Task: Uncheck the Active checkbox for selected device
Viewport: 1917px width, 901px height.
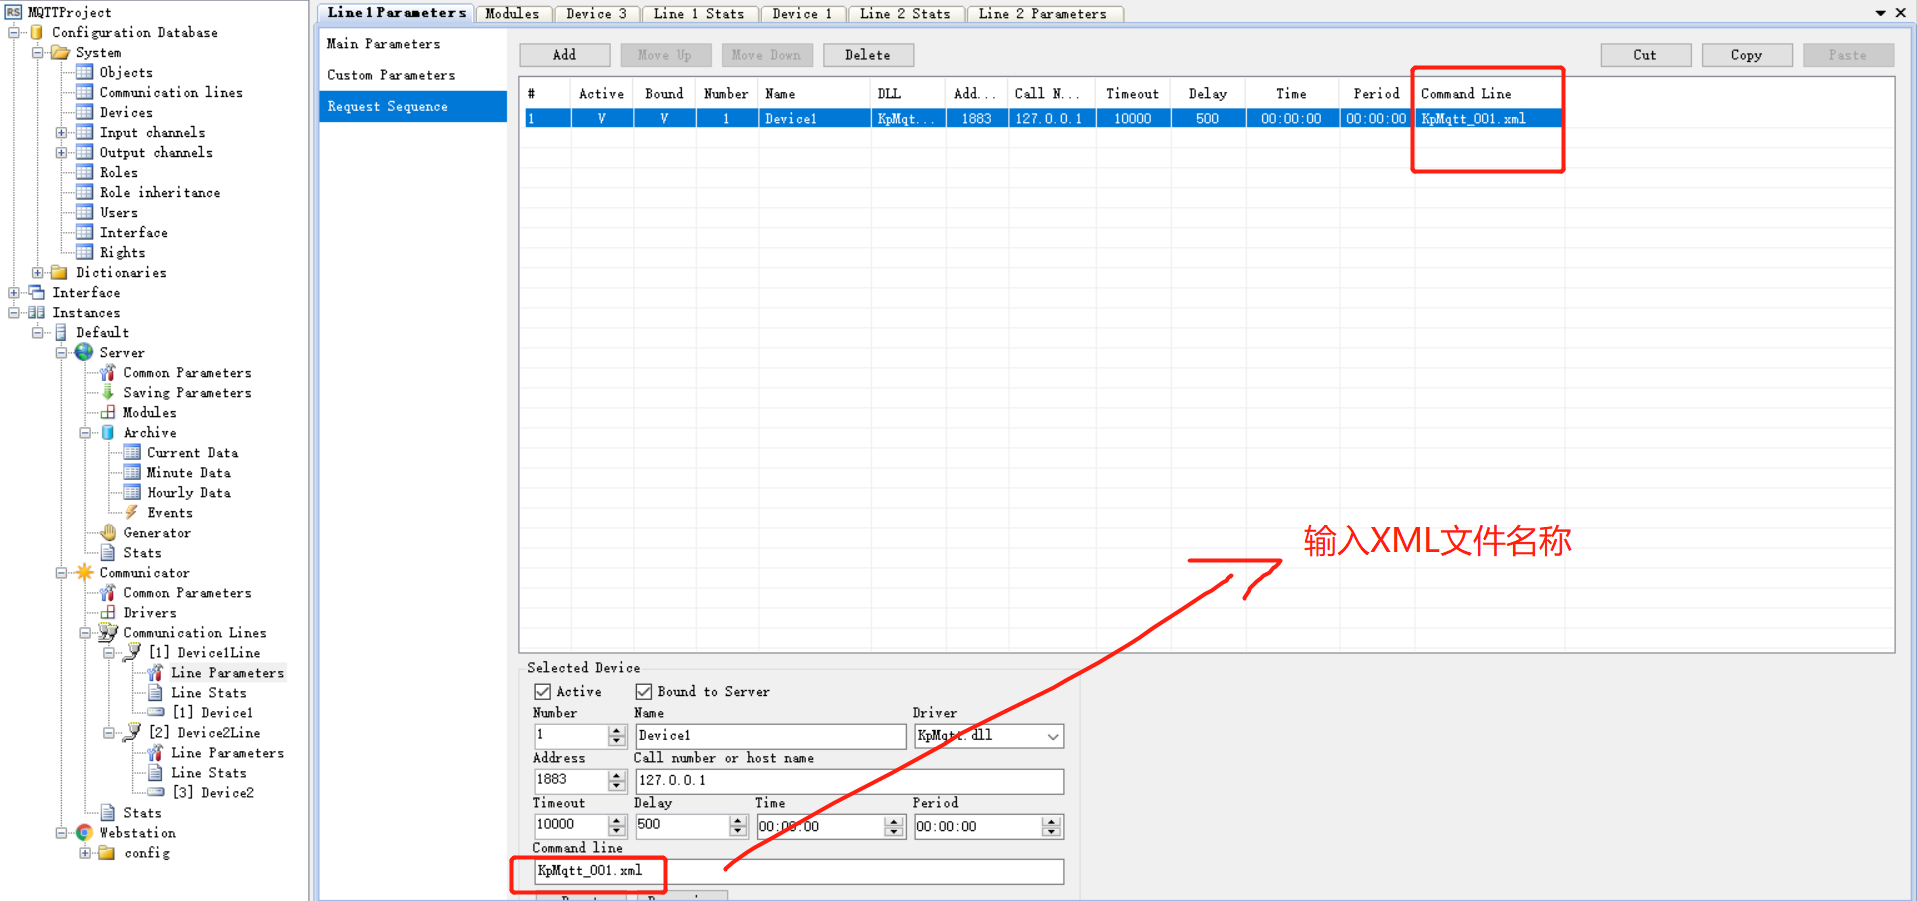Action: 541,691
